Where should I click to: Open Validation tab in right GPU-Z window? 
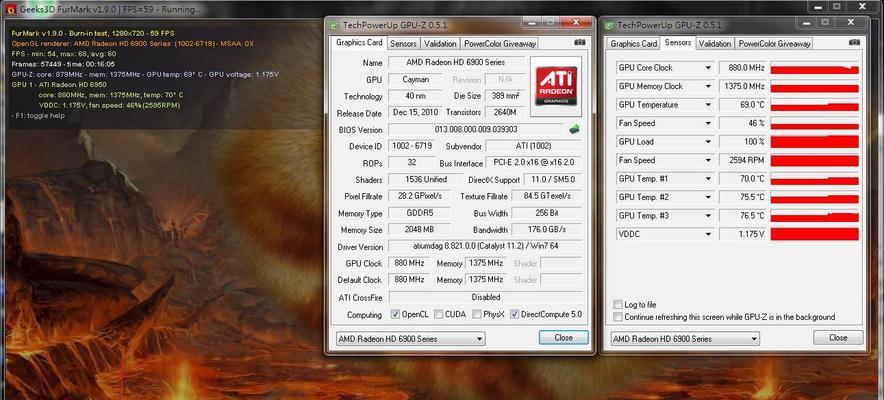(715, 43)
